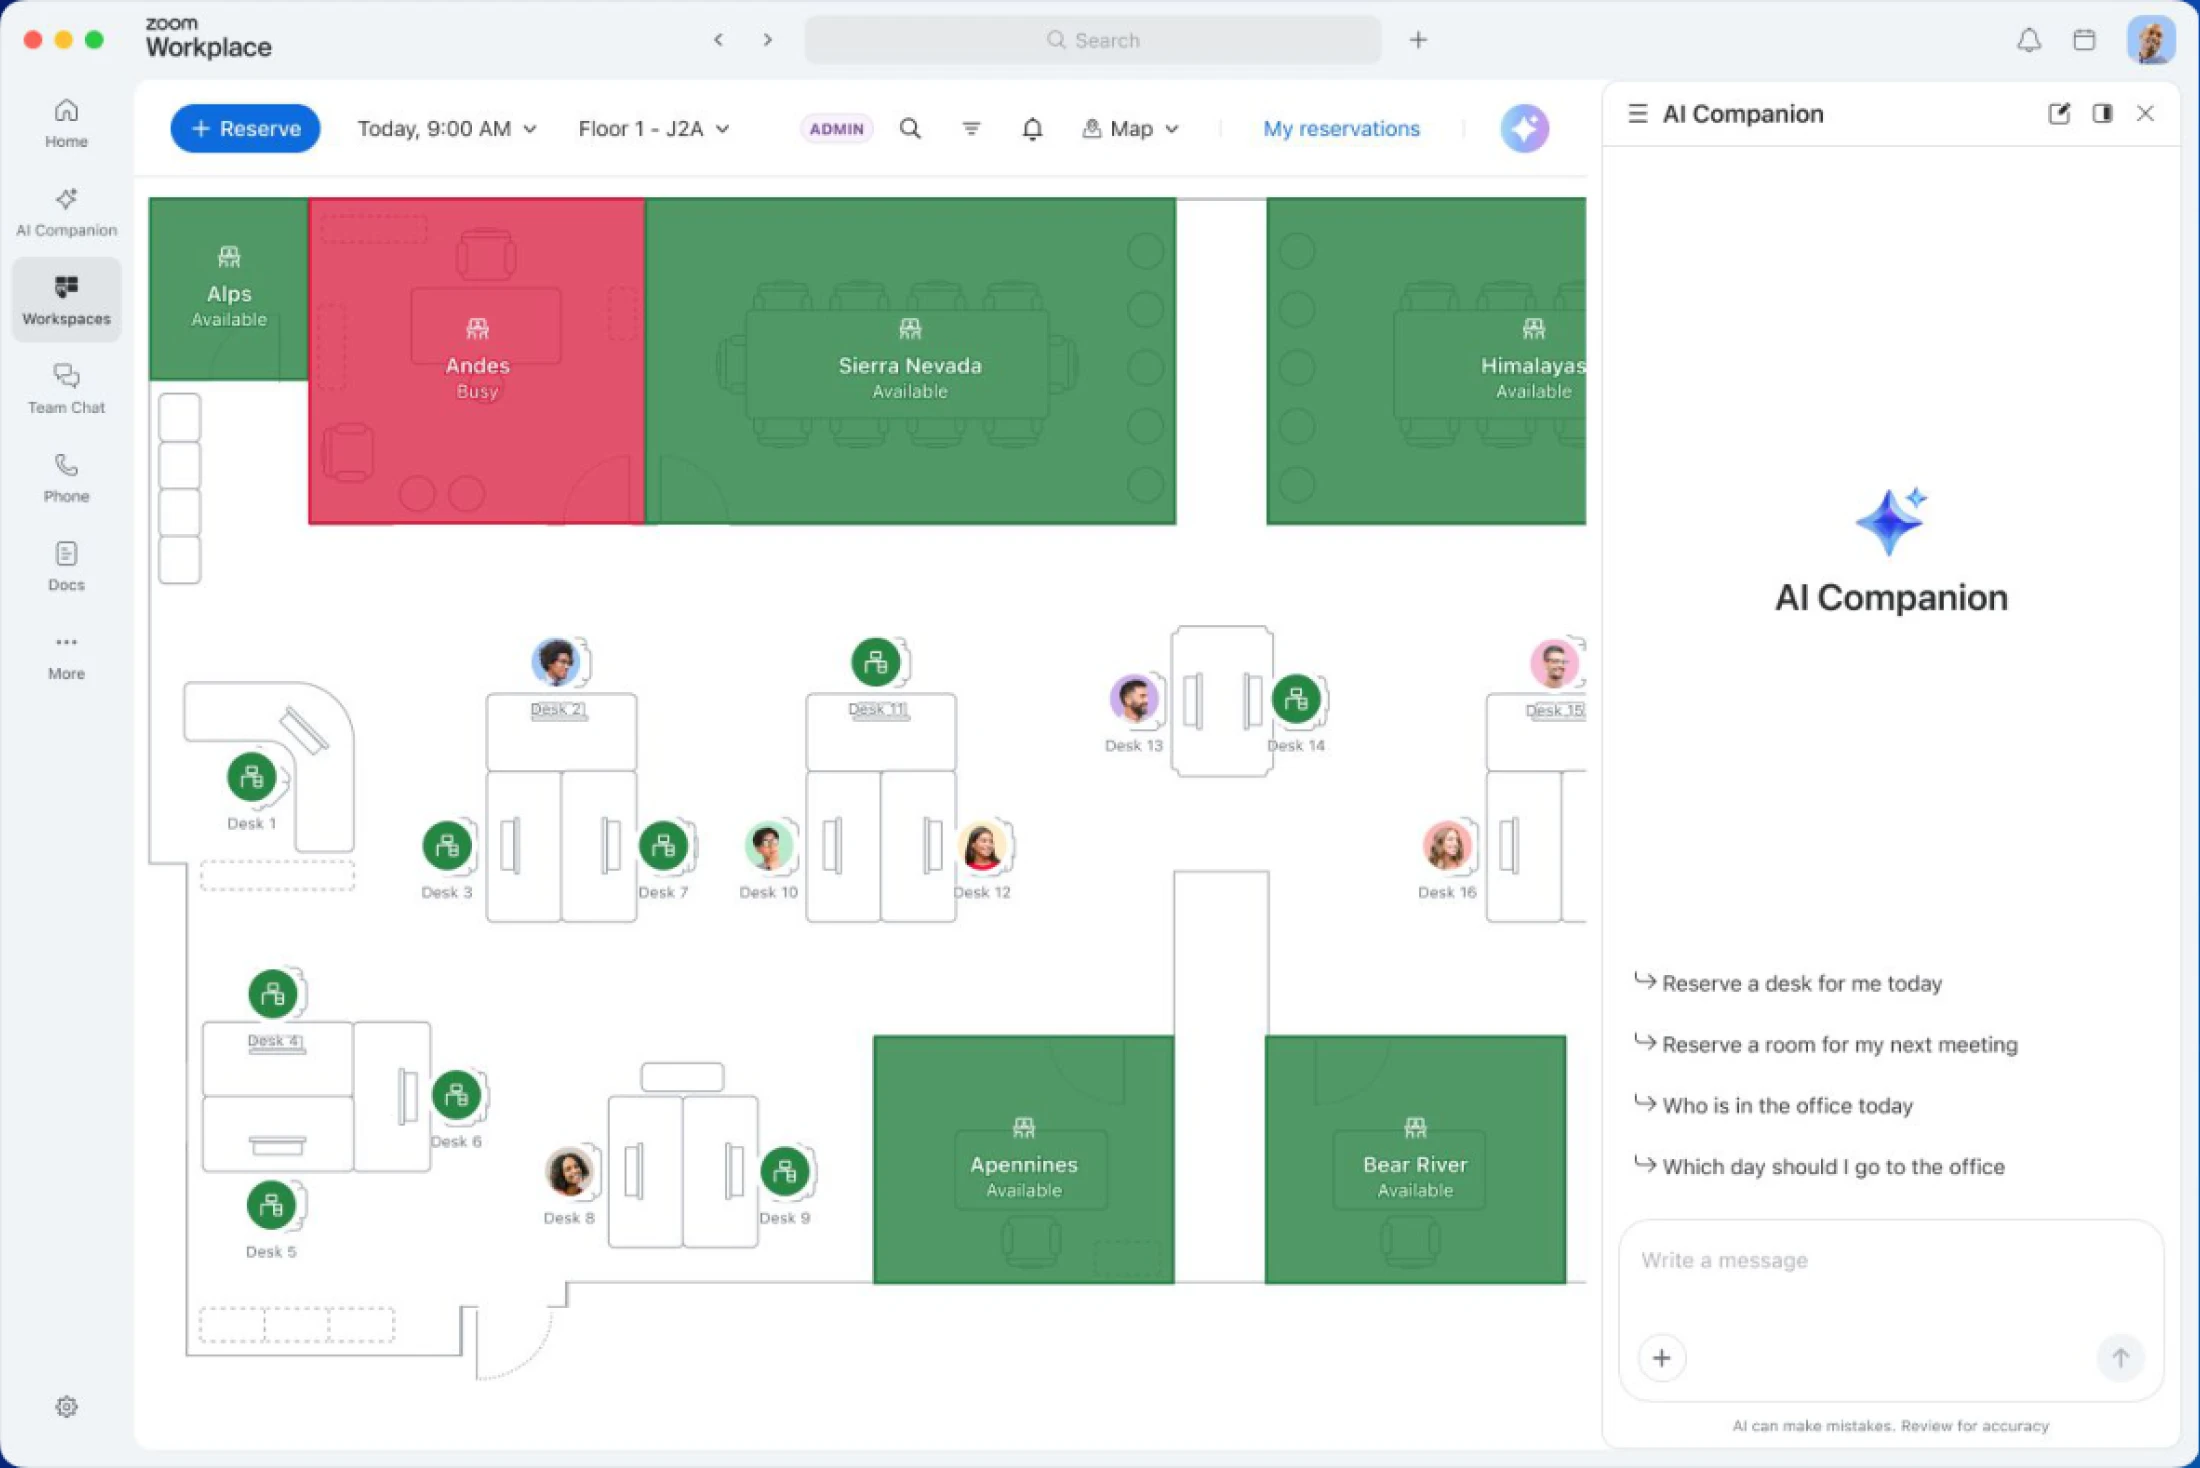Viewport: 2200px width, 1468px height.
Task: Select available Desk 1 icon
Action: [252, 777]
